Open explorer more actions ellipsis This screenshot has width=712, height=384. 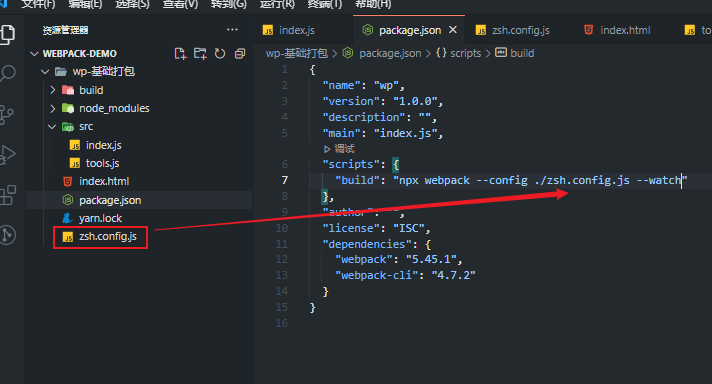point(232,30)
